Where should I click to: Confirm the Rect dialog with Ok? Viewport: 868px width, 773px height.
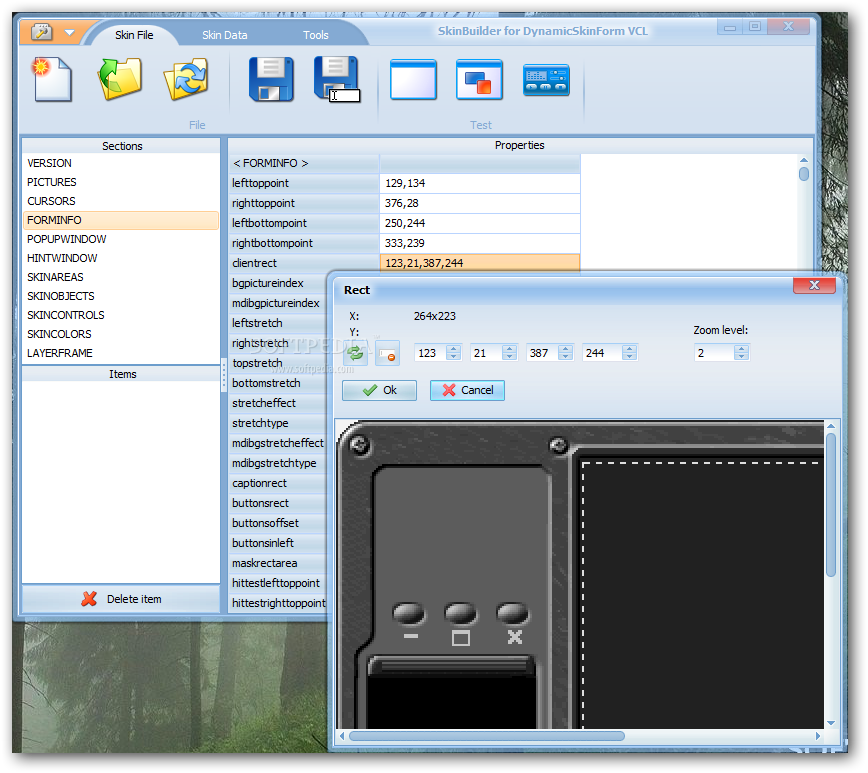point(379,390)
